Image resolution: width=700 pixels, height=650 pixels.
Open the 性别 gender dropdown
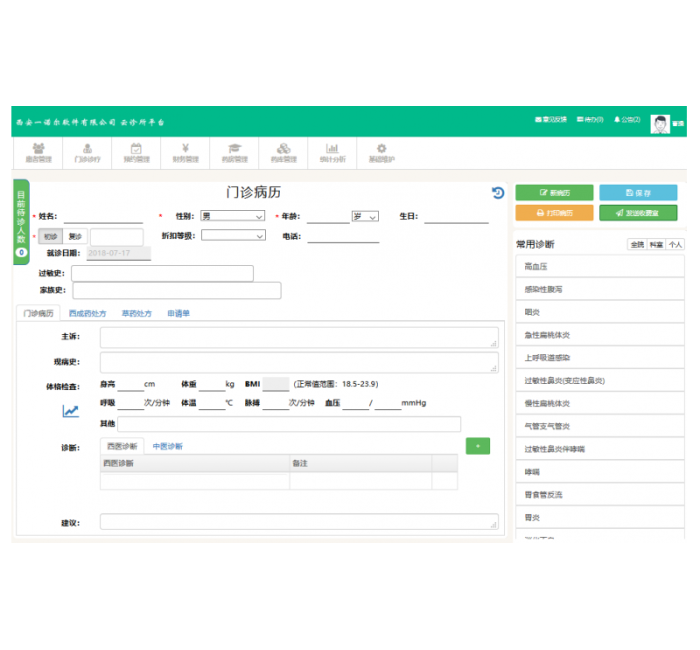pyautogui.click(x=232, y=216)
